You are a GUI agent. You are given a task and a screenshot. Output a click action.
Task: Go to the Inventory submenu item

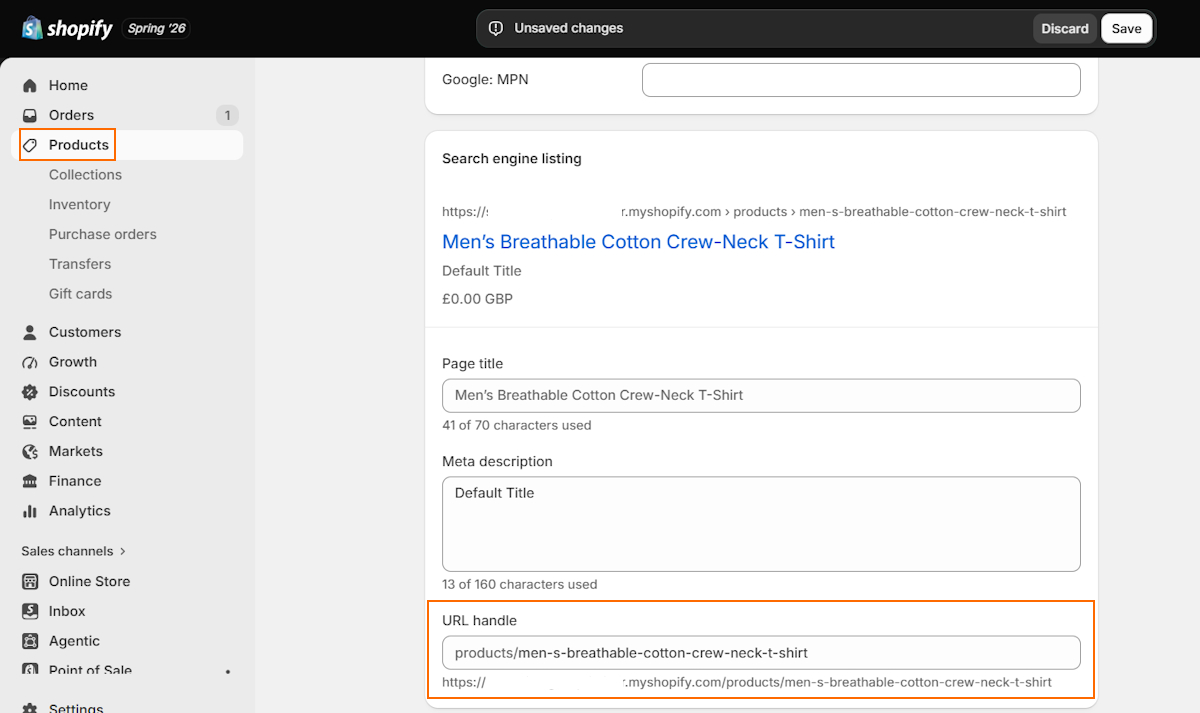click(79, 205)
